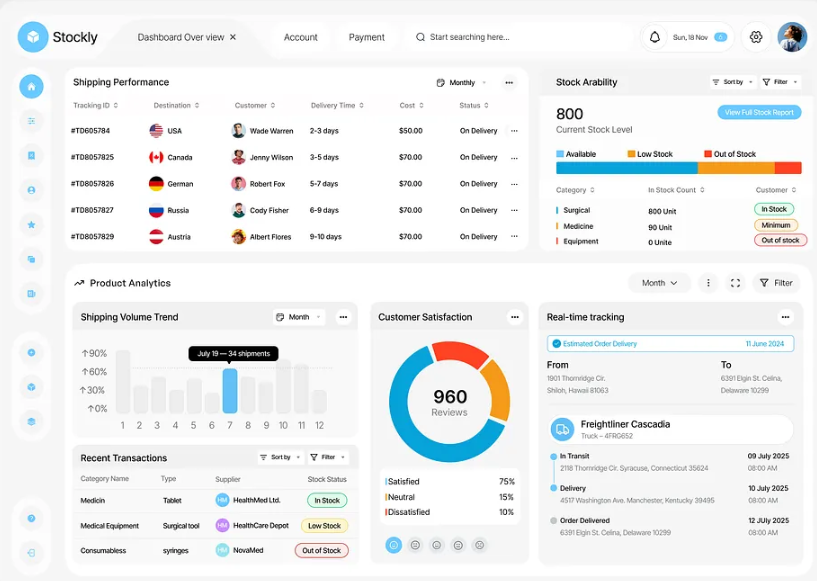
Task: Select the second emoji face rating
Action: (415, 545)
